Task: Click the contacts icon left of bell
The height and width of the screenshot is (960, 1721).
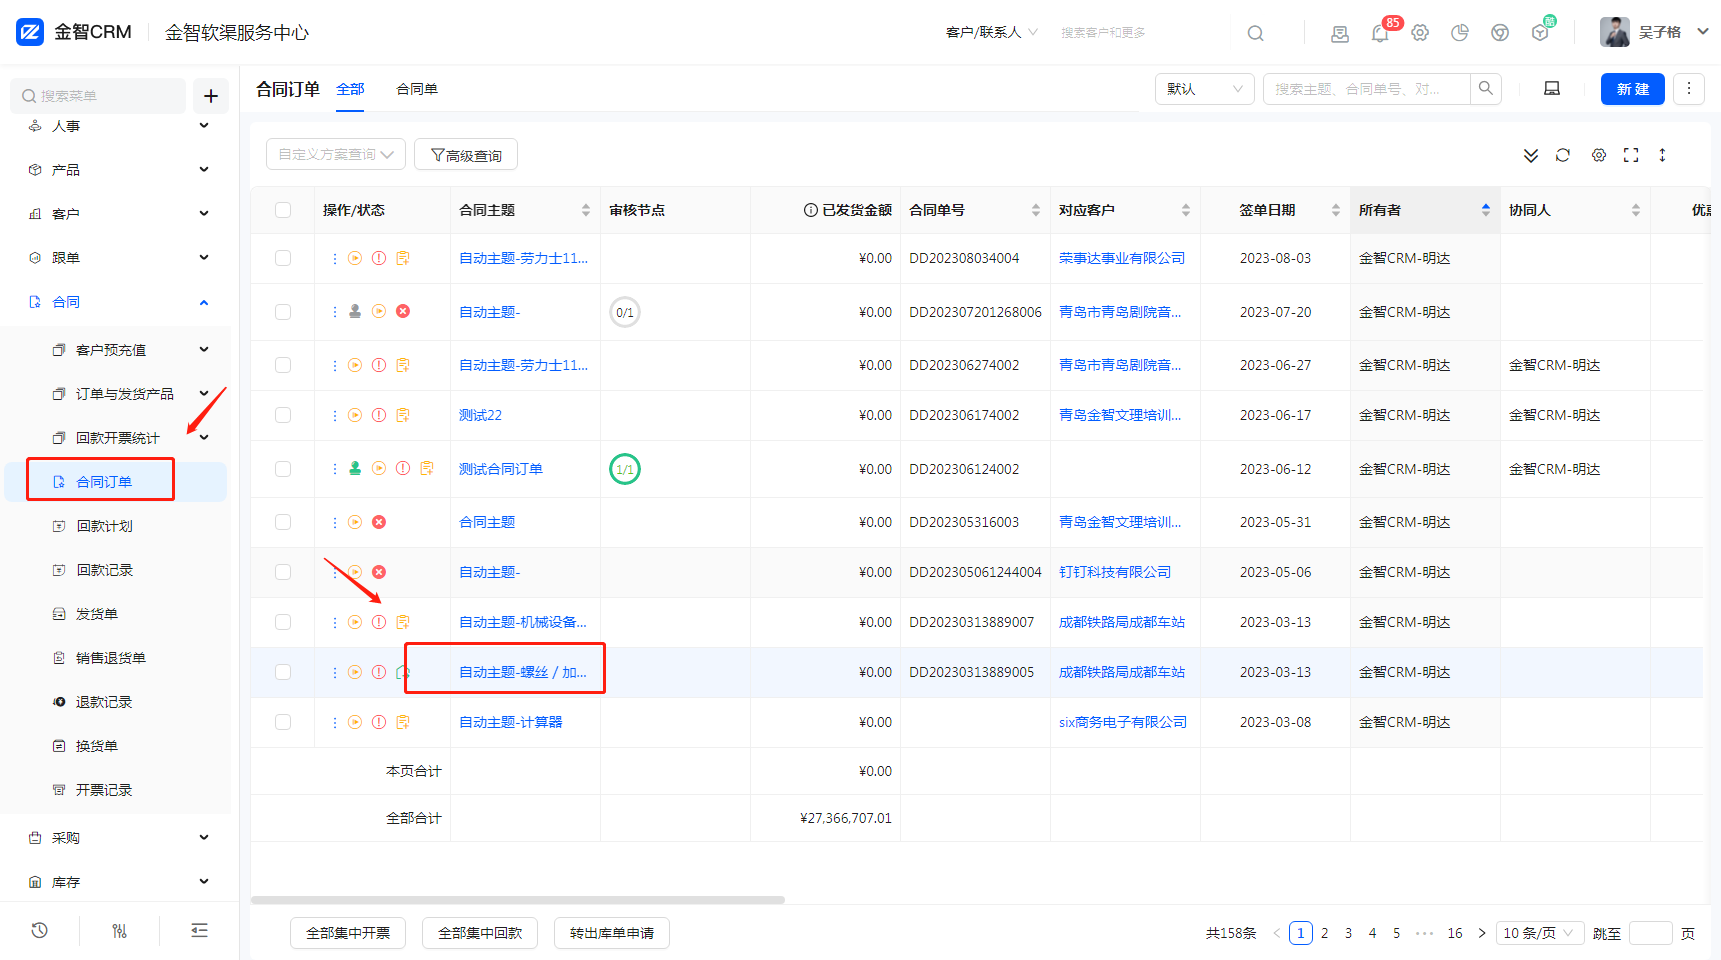Action: 1340,33
